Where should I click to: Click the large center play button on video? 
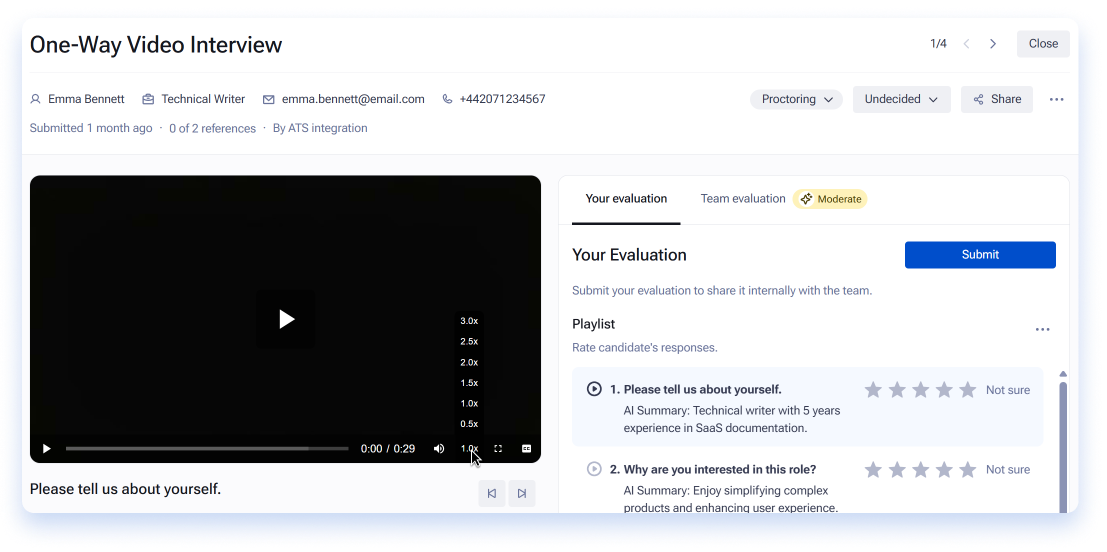coord(285,319)
